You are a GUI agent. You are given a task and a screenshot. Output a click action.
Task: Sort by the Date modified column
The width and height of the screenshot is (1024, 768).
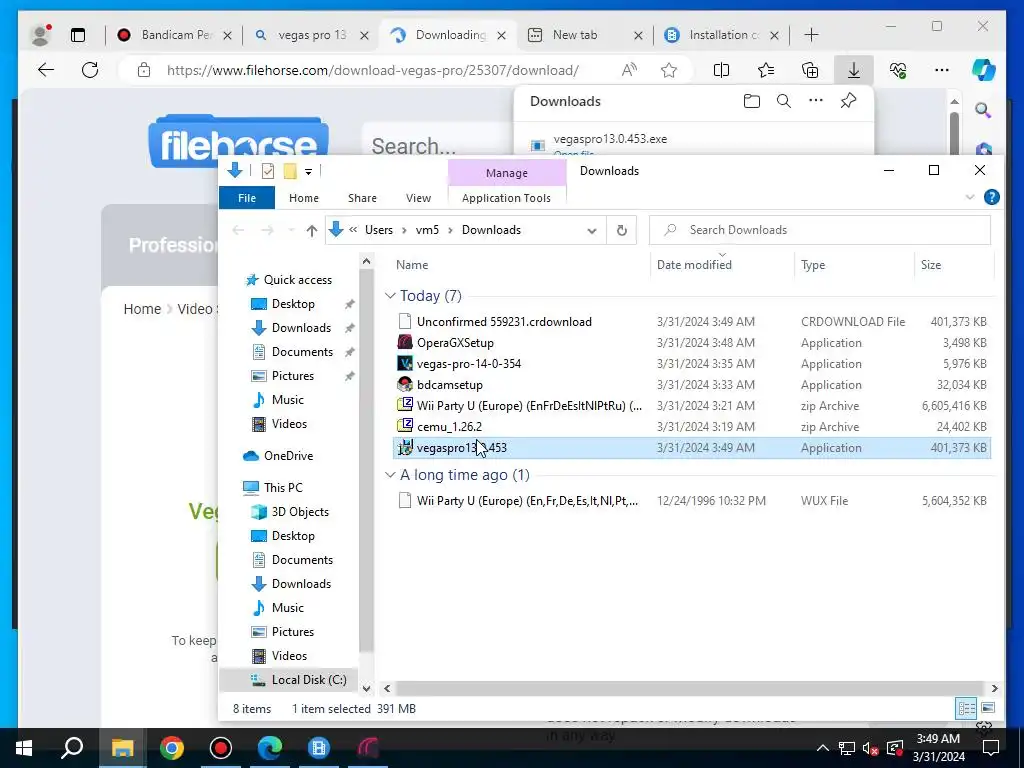(x=694, y=264)
